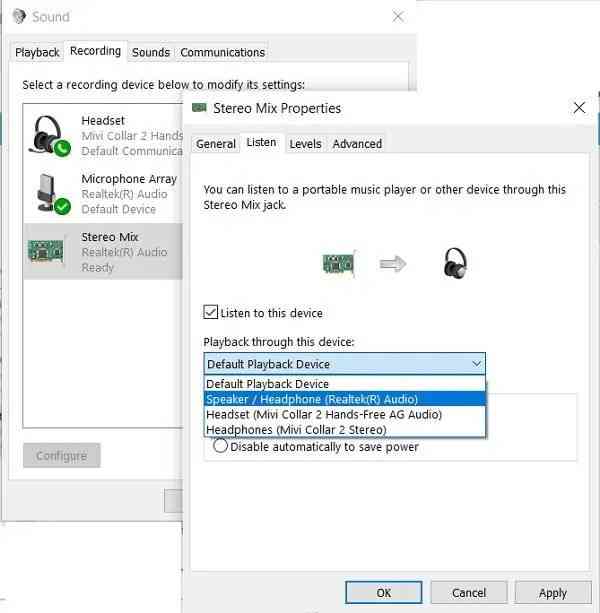
Task: Choose Headset (Mivi Collar 2 Hands-Free AG Audio)
Action: point(344,414)
